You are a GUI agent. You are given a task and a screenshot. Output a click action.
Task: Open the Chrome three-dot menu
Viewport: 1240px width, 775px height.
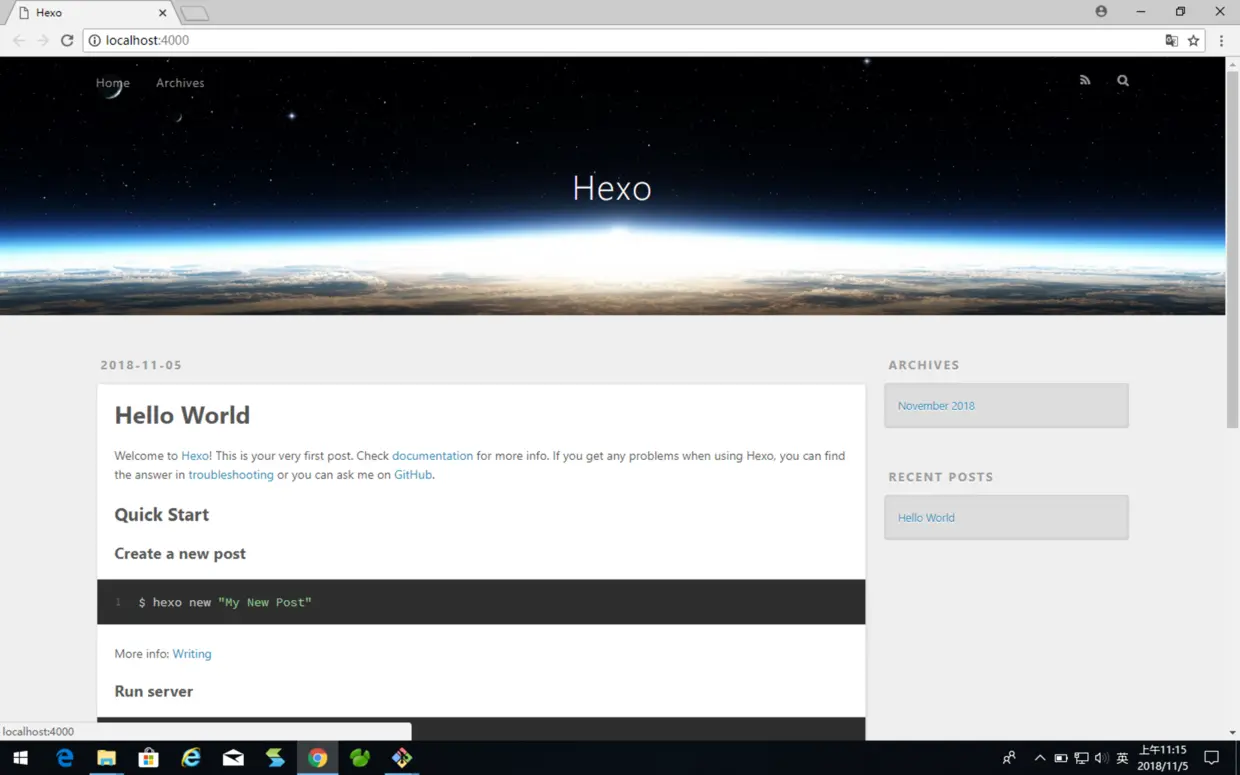1221,40
